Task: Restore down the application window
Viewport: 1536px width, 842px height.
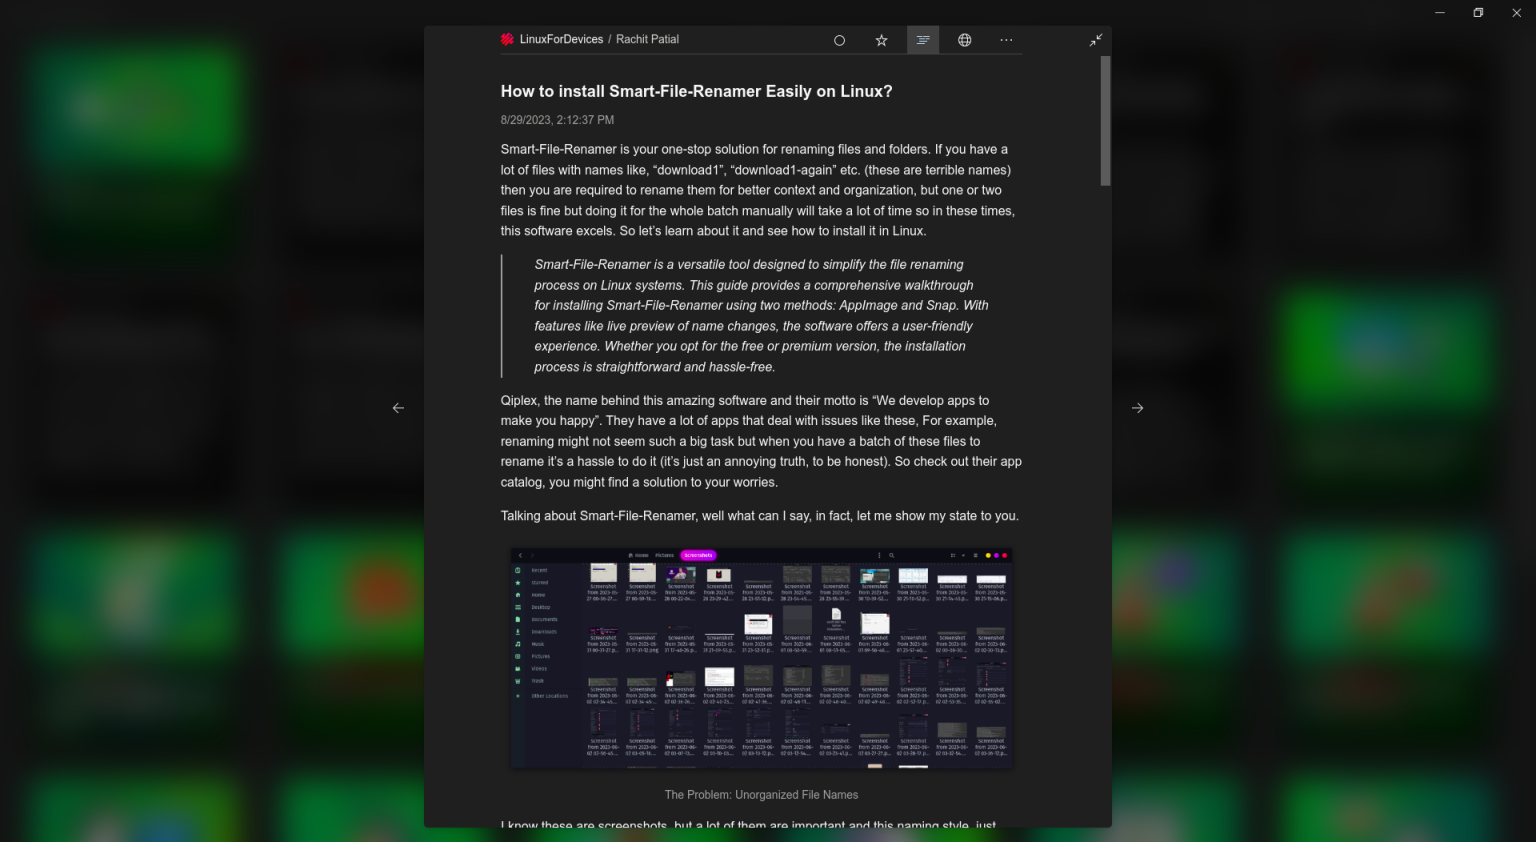Action: (1478, 13)
